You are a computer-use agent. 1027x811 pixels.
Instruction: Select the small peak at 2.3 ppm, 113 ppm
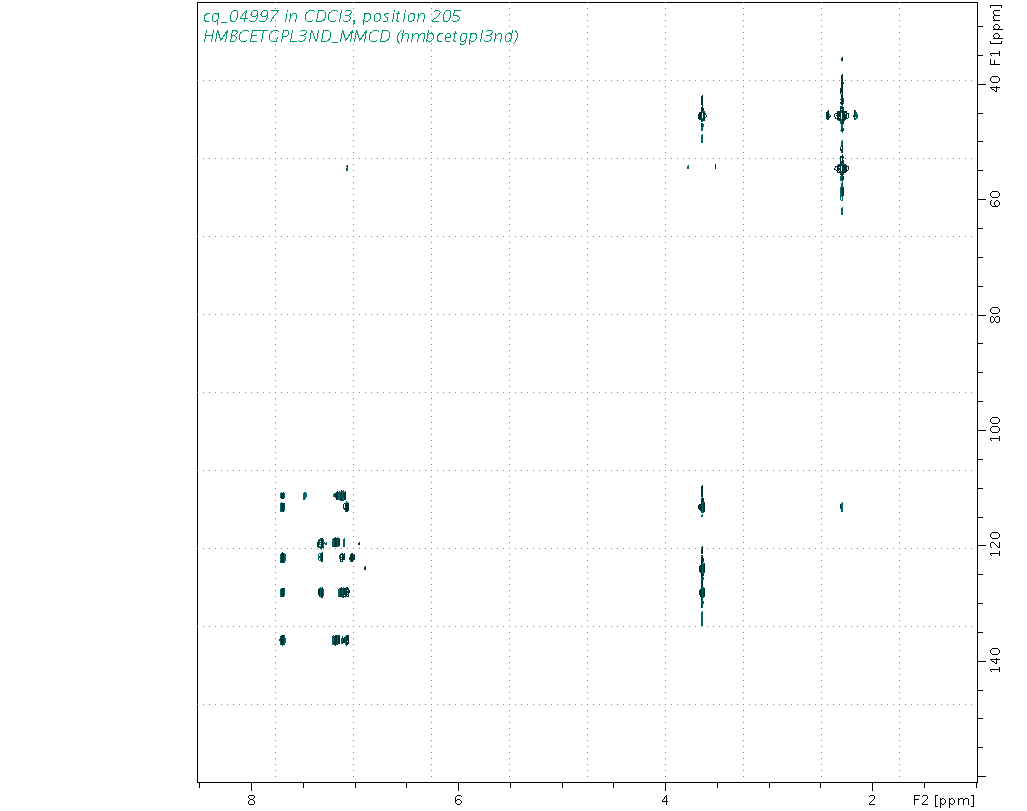842,506
